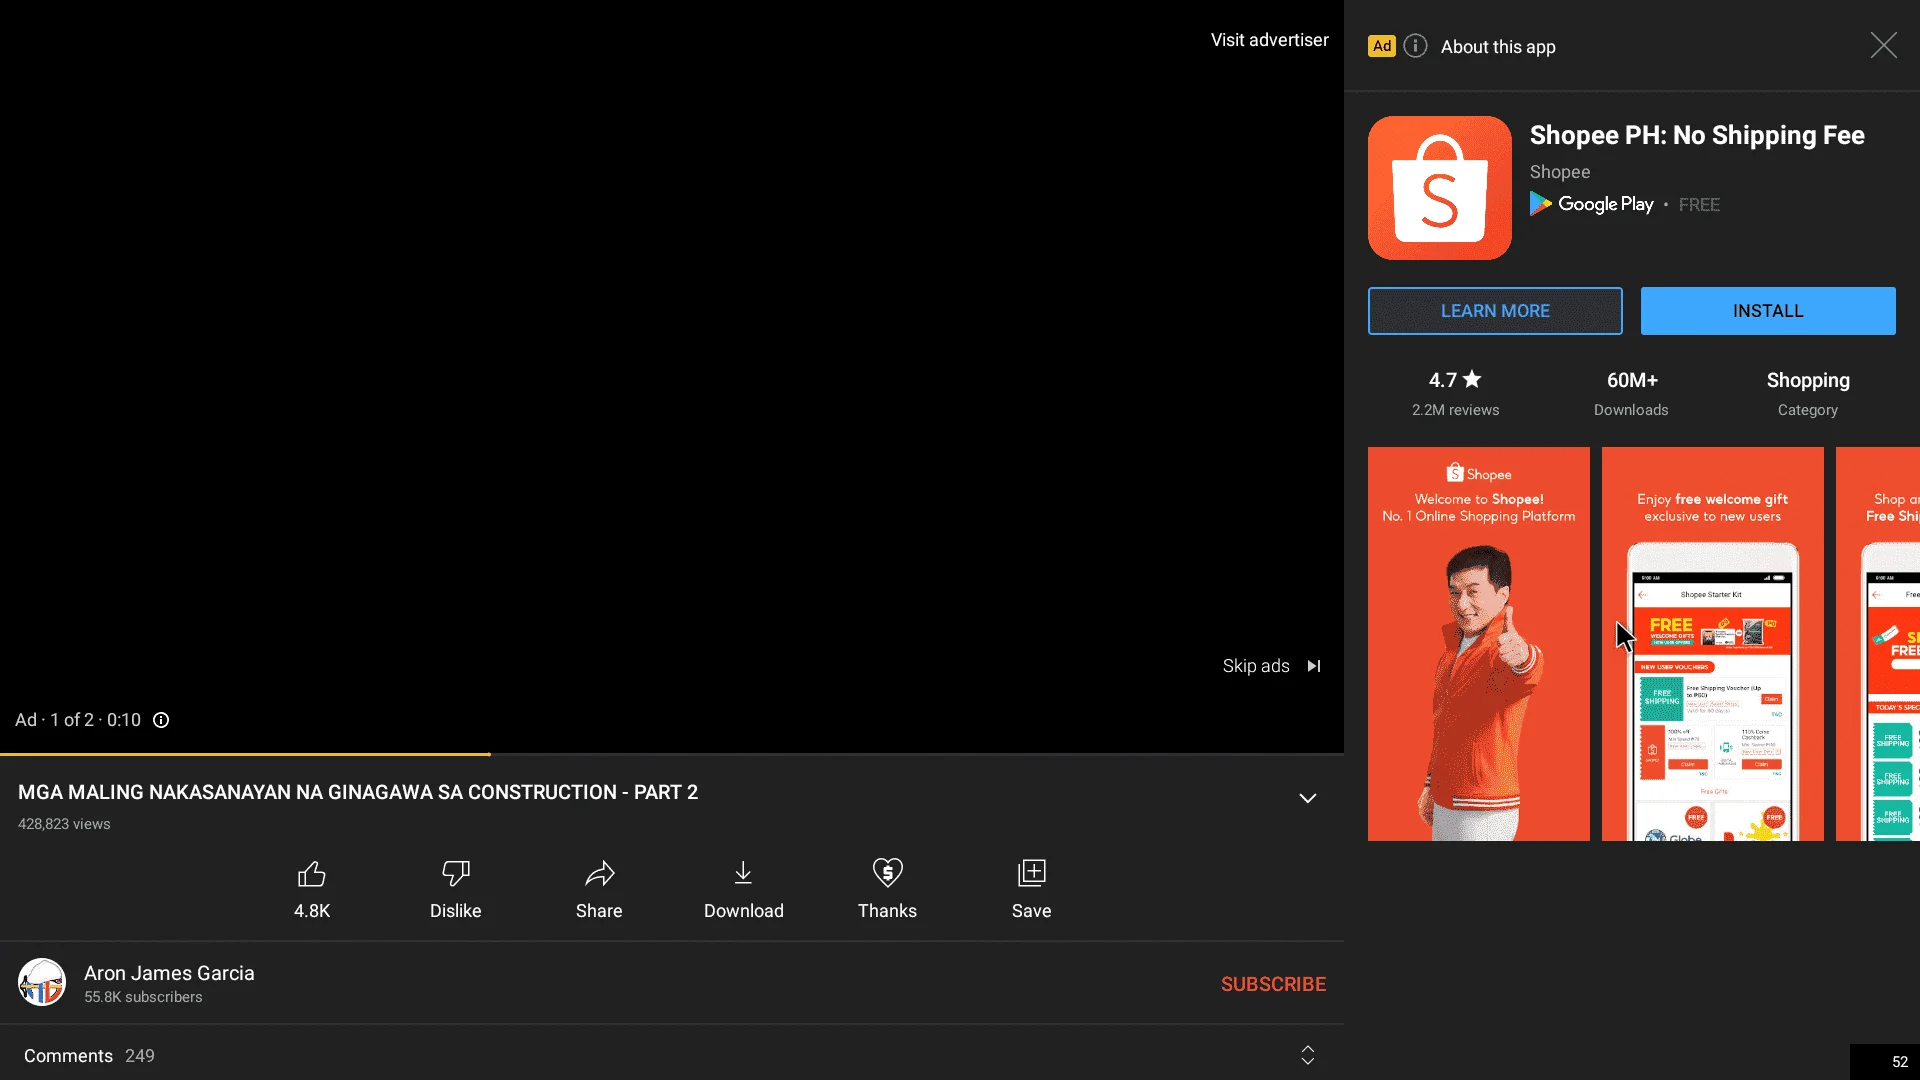Subscribe to Aron James Garcia

[1273, 984]
